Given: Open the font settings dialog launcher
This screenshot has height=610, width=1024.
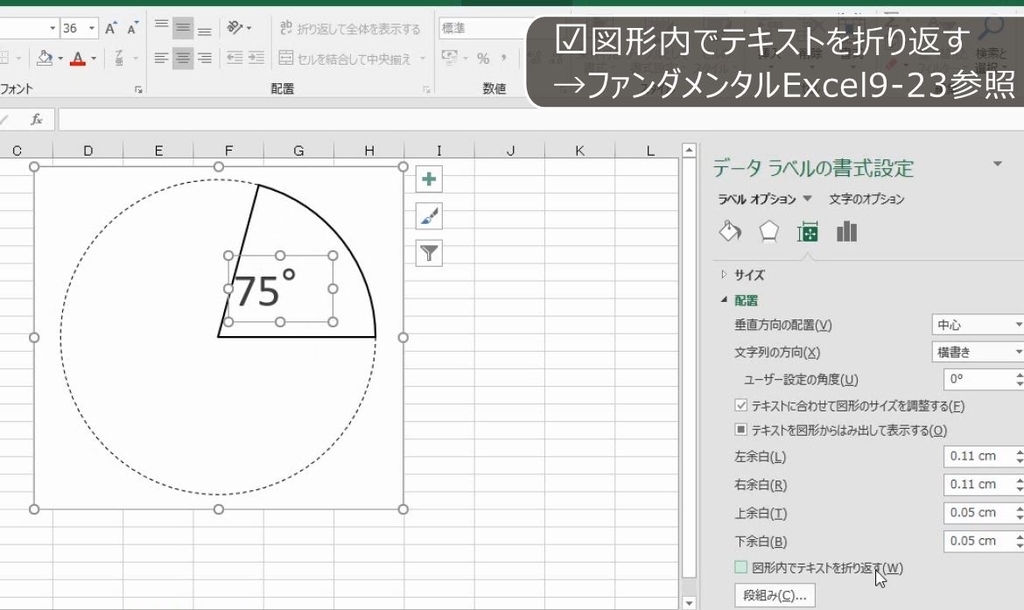Looking at the screenshot, I should coord(138,89).
